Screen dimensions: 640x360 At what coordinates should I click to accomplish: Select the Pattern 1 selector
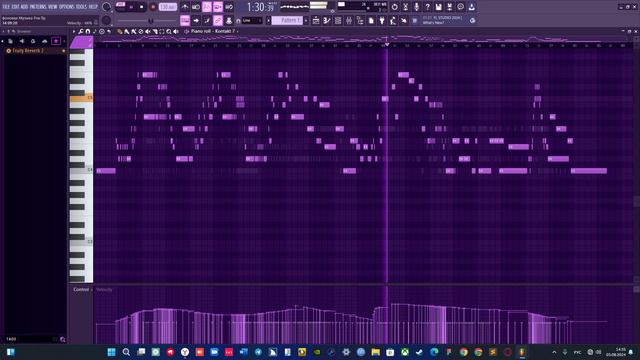[x=287, y=20]
